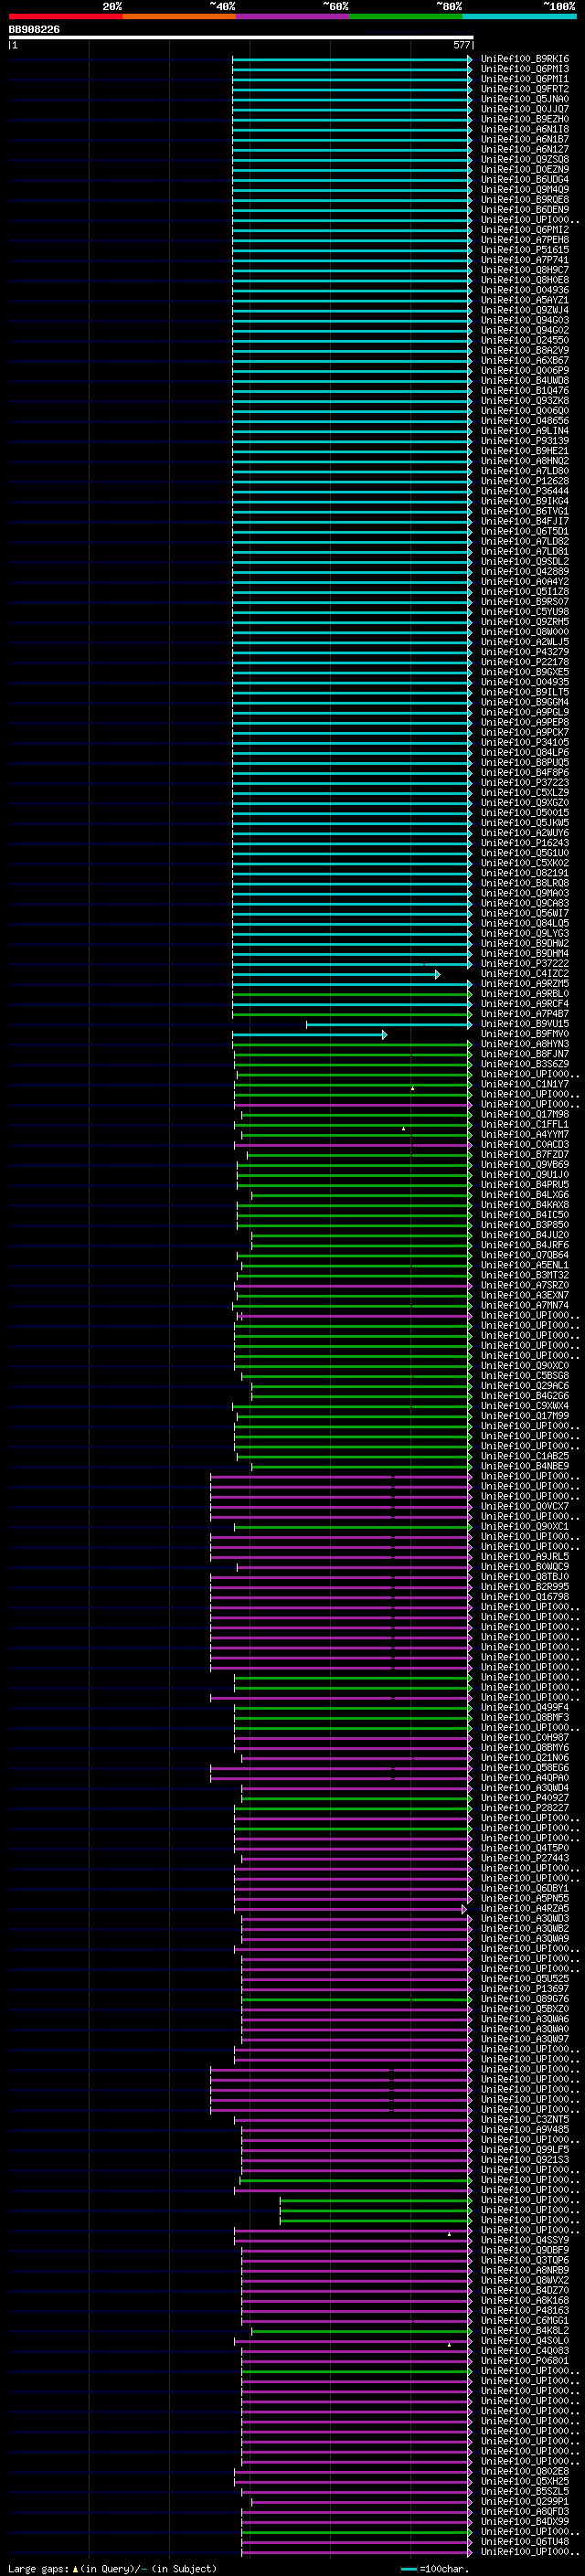
Task: Select the UniRef100_O04936 entry
Action: tap(525, 290)
